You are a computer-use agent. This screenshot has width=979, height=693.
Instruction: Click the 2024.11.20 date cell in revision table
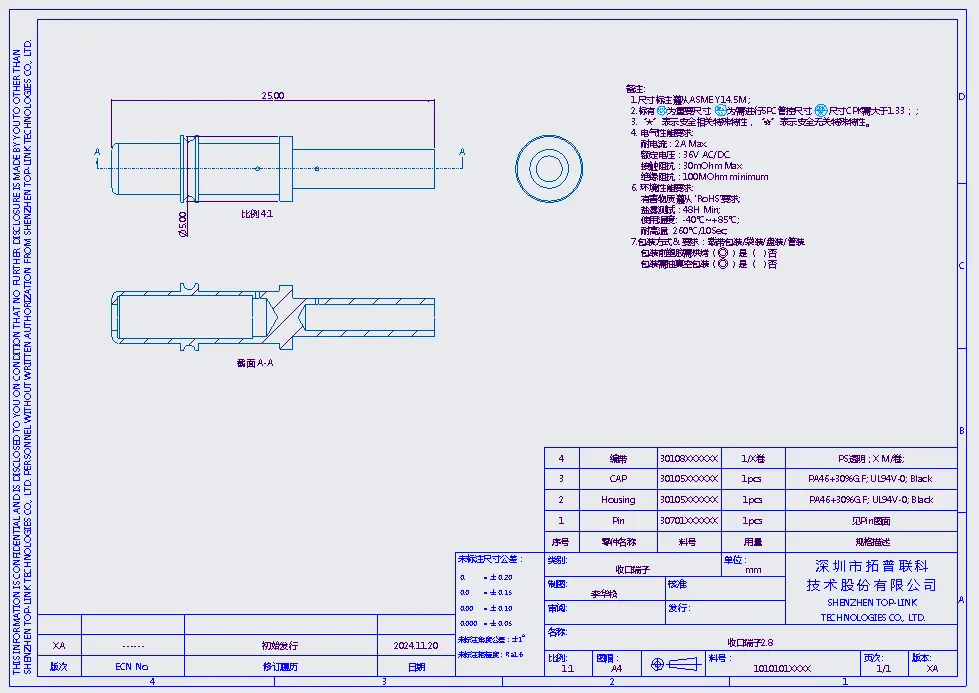415,646
